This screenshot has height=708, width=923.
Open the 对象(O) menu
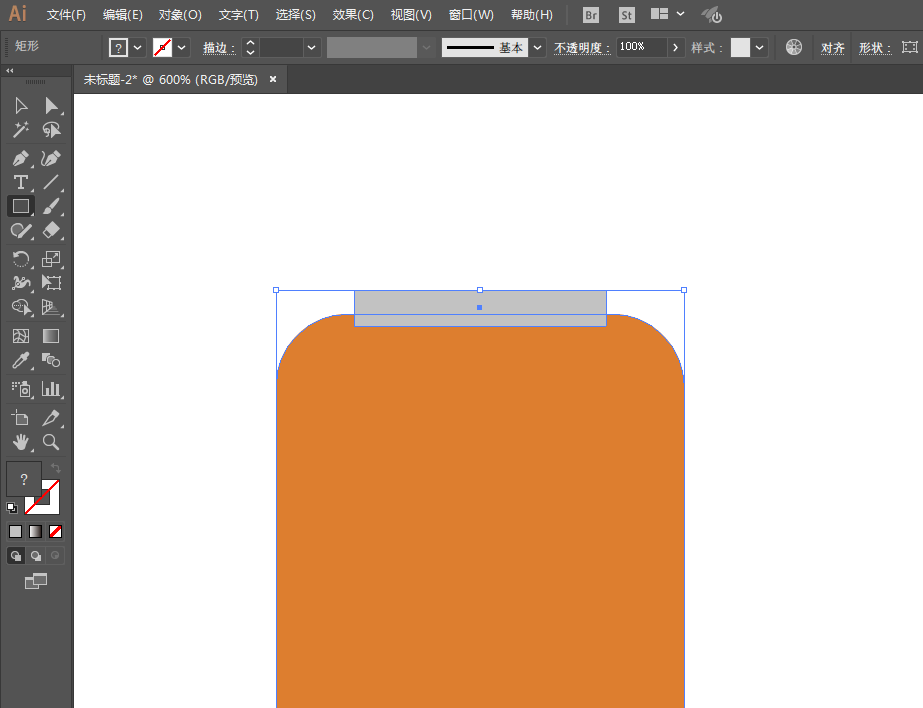(180, 15)
